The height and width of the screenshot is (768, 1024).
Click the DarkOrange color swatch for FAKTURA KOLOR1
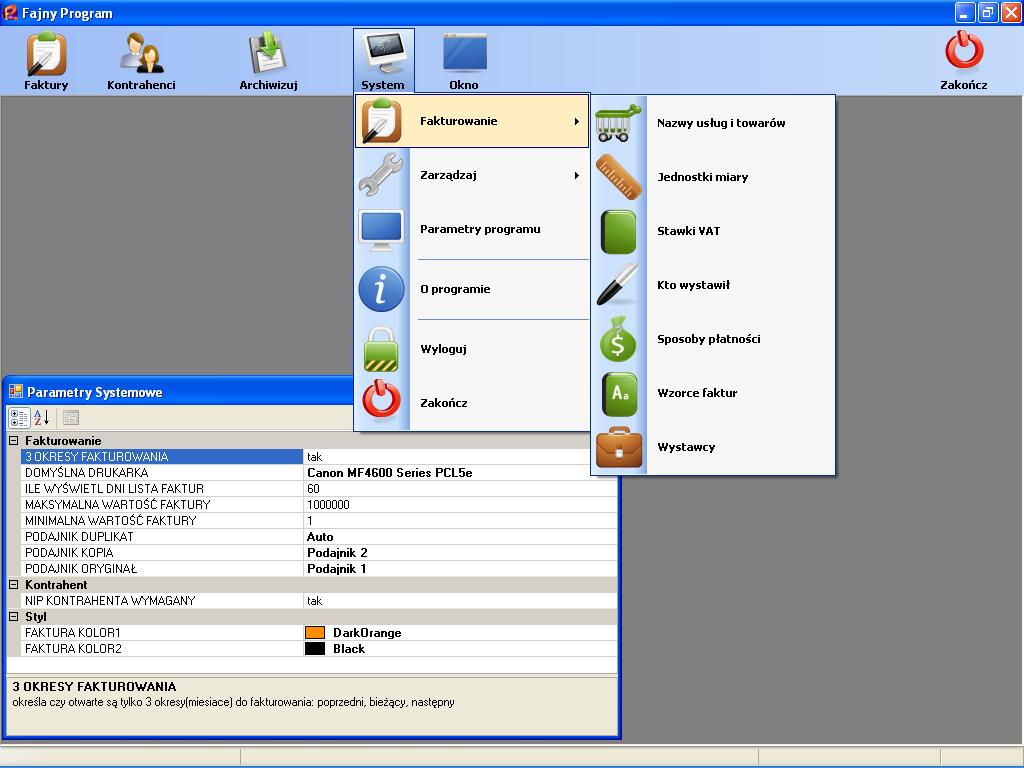[315, 633]
